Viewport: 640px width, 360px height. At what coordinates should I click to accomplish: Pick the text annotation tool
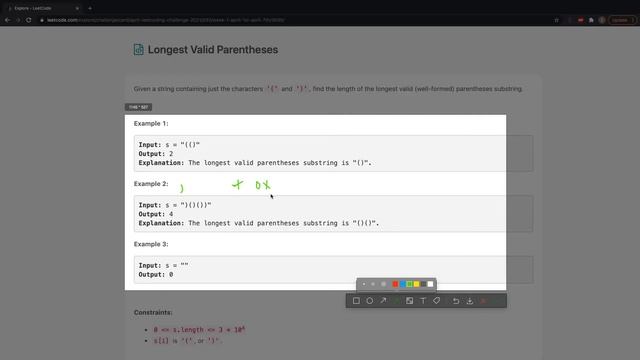423,301
